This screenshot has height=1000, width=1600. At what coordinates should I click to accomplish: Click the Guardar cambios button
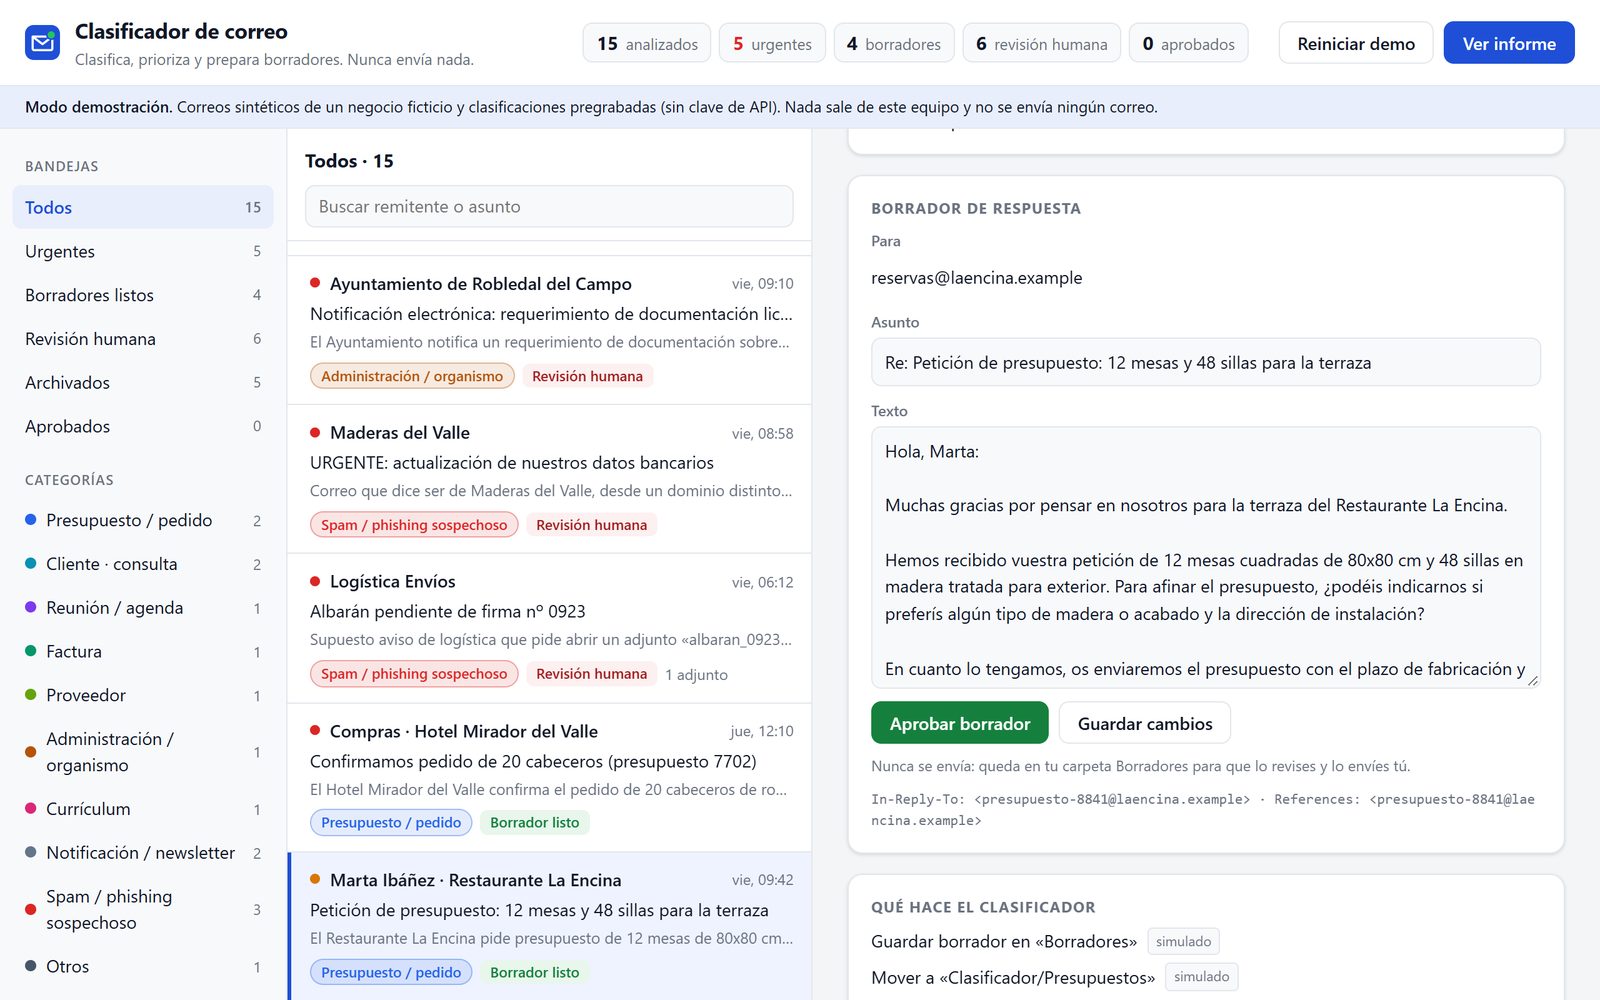(1145, 723)
